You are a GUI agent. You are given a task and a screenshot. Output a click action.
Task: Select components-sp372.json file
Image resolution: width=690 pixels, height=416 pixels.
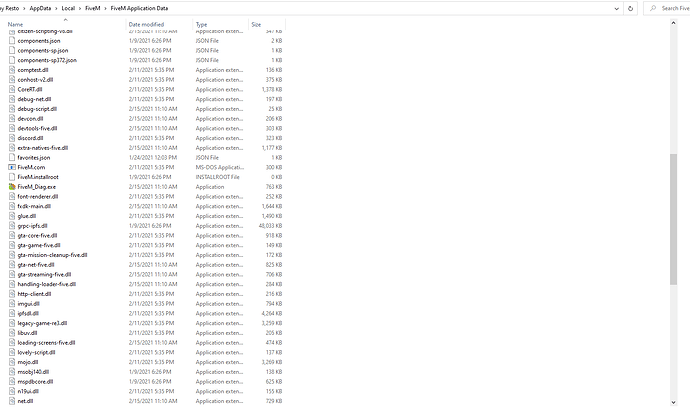(x=47, y=60)
